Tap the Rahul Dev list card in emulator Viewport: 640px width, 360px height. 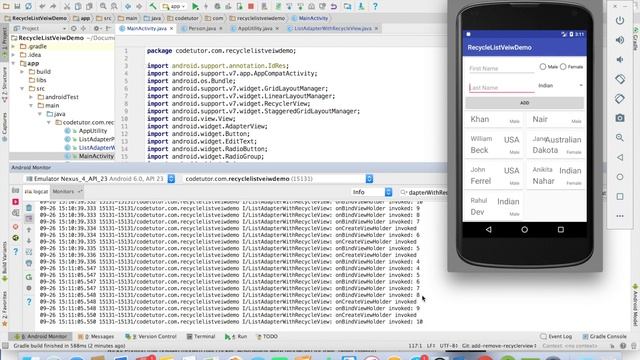(x=495, y=206)
